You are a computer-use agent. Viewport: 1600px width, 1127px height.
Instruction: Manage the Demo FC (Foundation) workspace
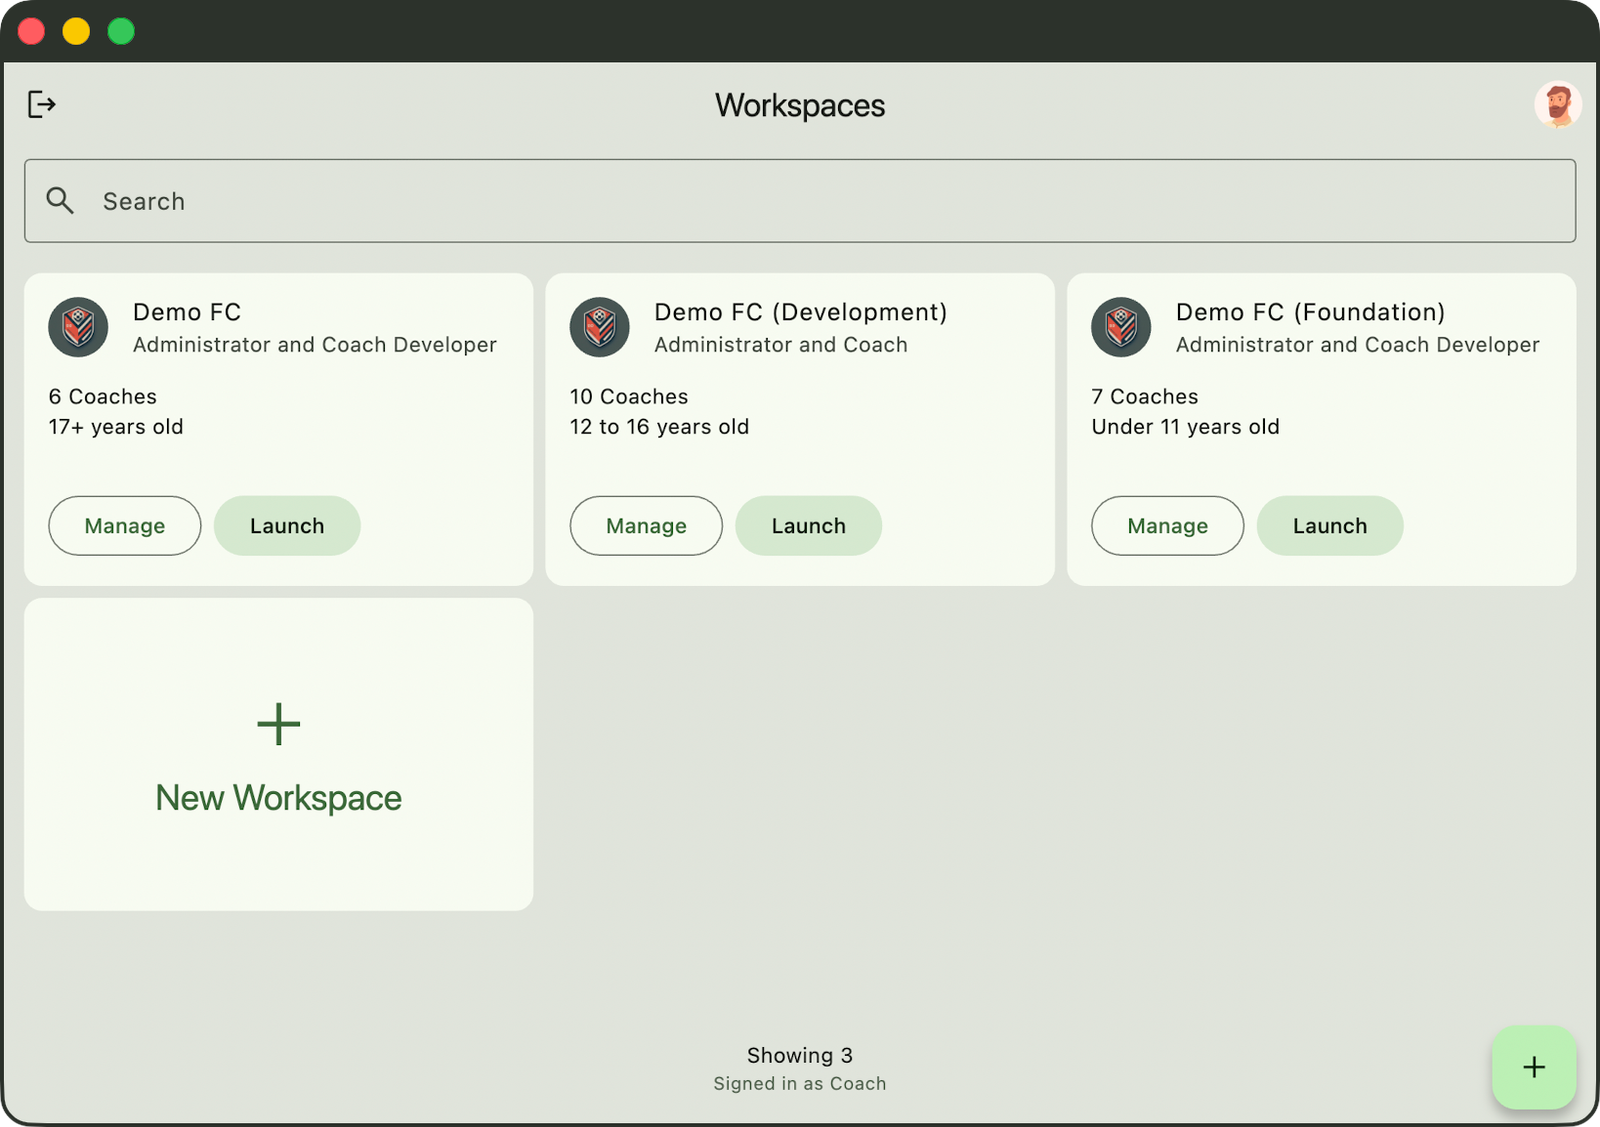pos(1167,526)
